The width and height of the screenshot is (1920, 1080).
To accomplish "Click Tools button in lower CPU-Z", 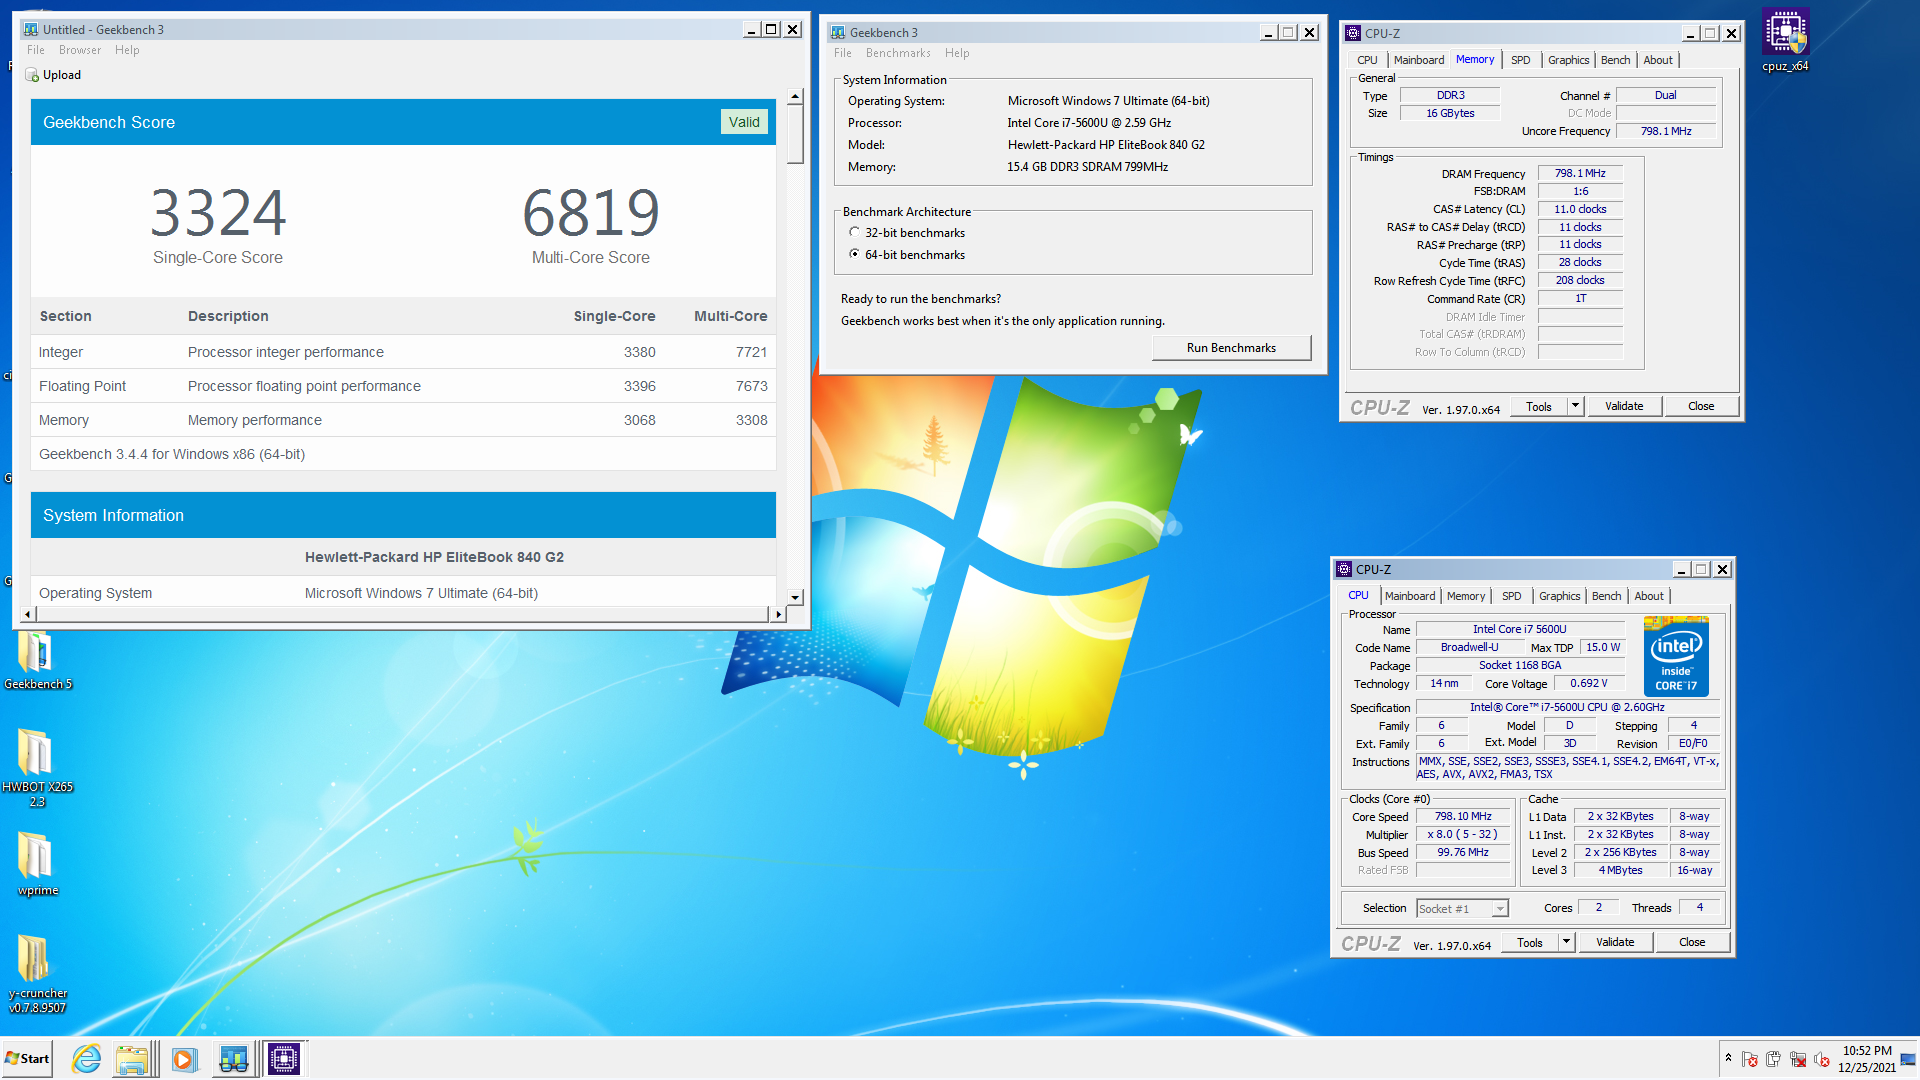I will tap(1530, 942).
